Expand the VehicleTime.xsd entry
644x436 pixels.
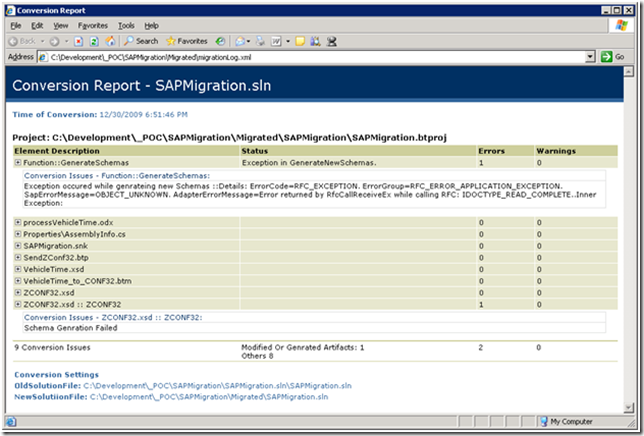(x=18, y=270)
